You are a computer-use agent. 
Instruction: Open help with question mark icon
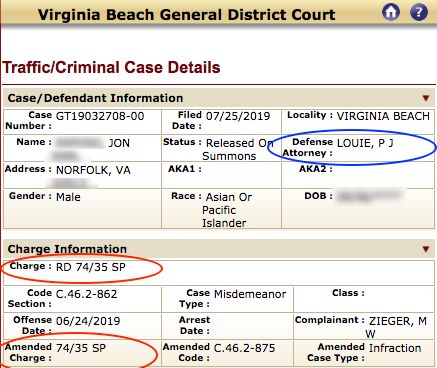coord(419,13)
